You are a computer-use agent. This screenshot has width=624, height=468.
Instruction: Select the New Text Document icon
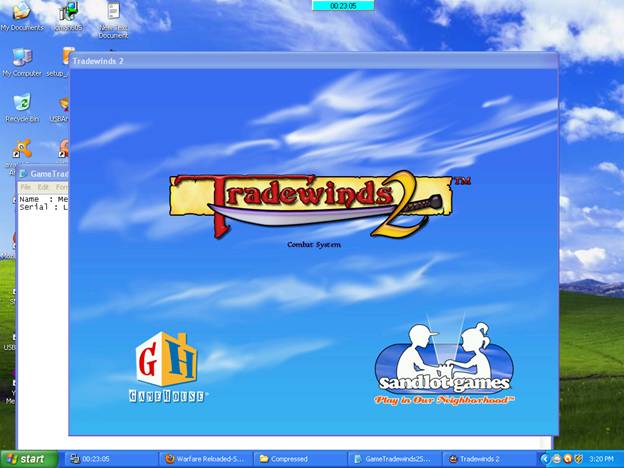[113, 19]
